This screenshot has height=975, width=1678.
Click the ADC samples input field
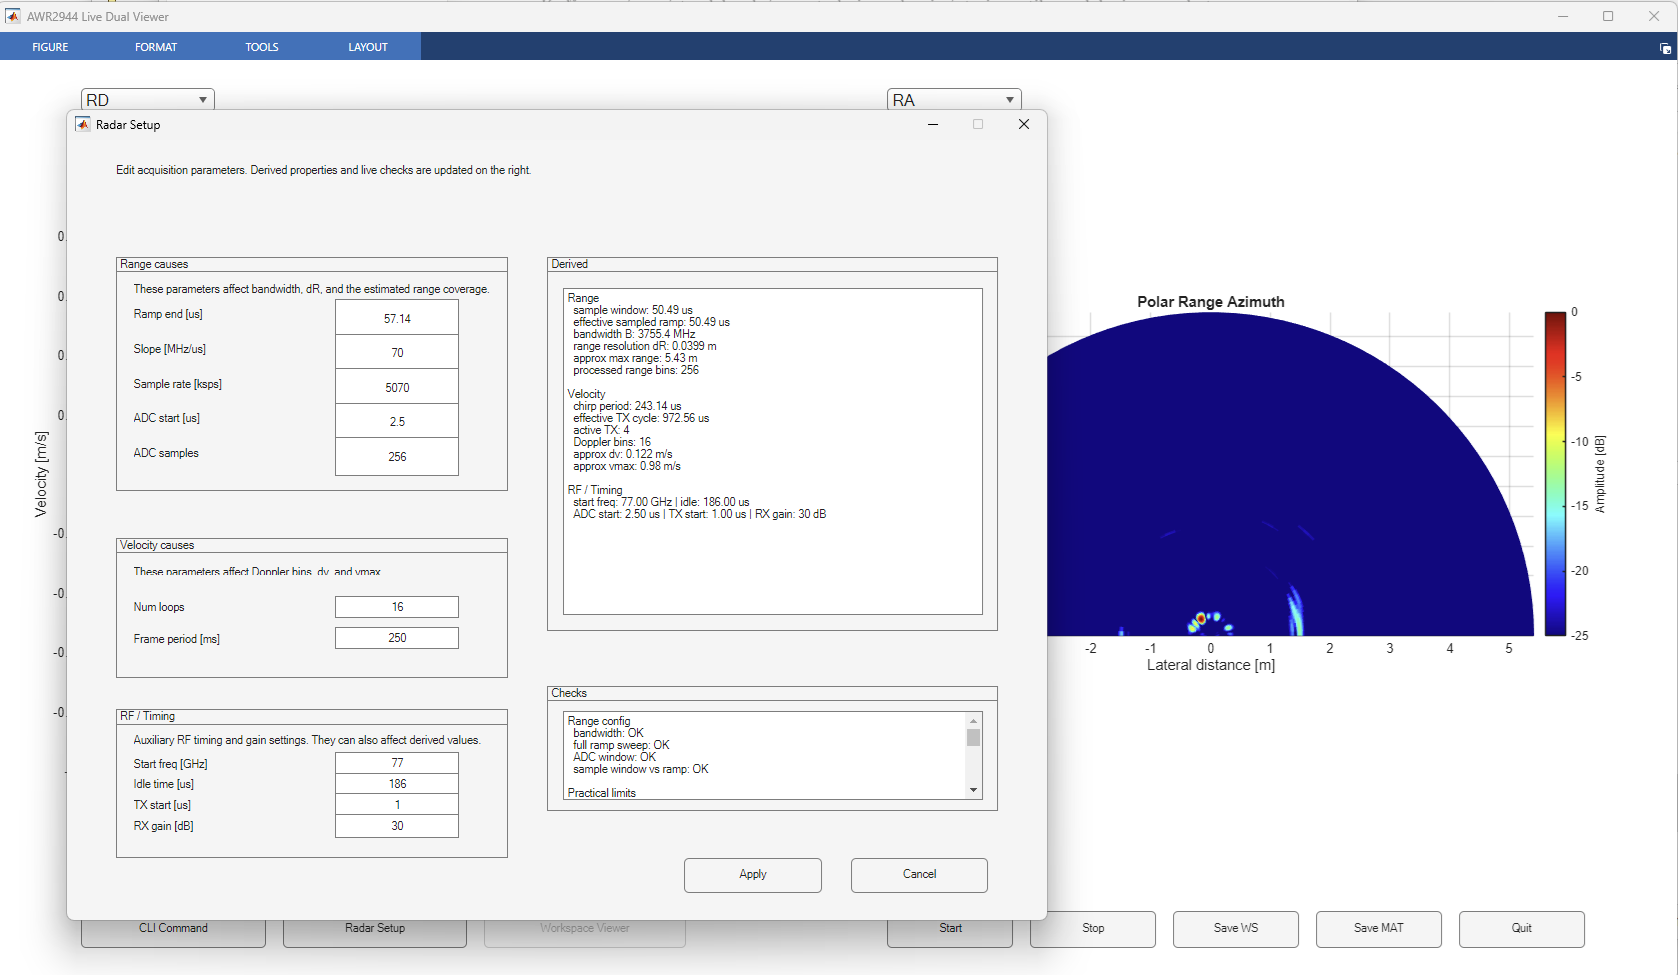397,456
